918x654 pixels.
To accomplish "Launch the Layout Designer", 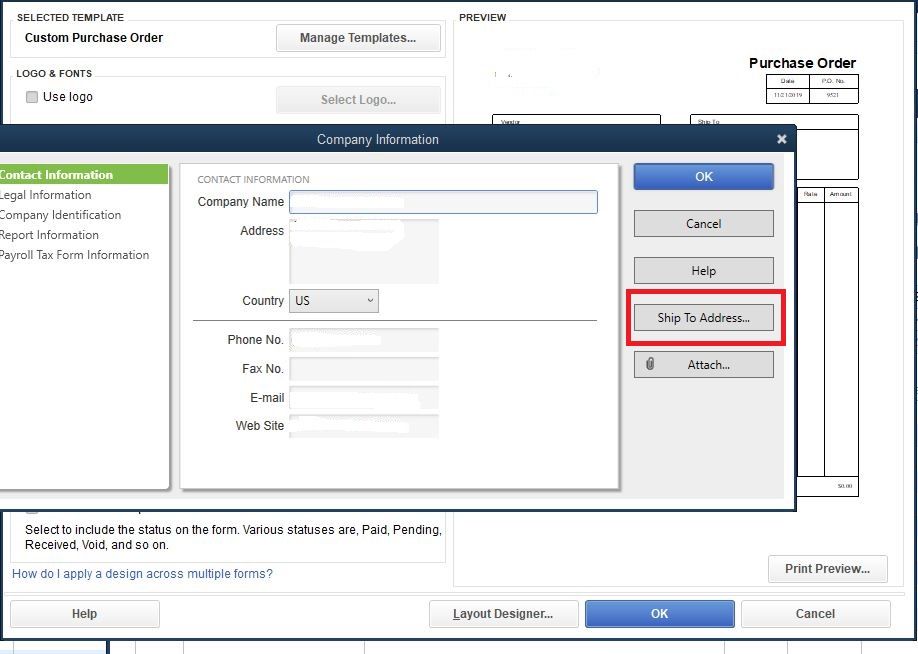I will (503, 614).
